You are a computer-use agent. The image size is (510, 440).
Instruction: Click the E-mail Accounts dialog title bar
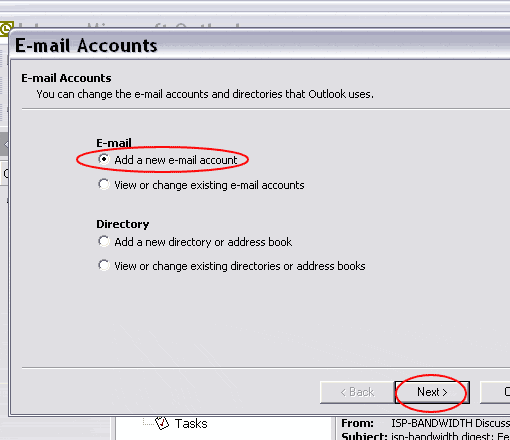(x=260, y=45)
